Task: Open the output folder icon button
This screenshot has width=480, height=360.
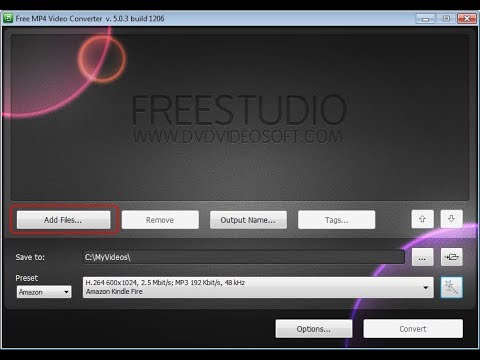Action: tap(451, 257)
